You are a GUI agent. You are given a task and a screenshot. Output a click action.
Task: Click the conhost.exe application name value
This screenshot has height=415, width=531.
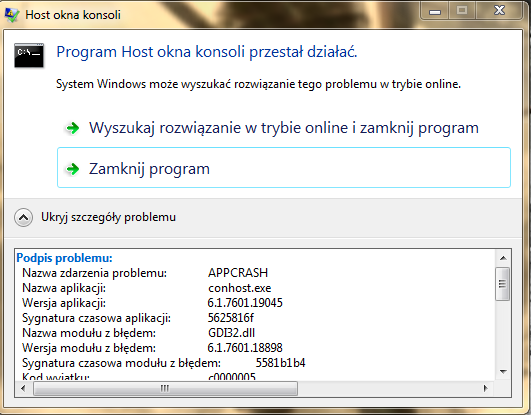pyautogui.click(x=239, y=288)
